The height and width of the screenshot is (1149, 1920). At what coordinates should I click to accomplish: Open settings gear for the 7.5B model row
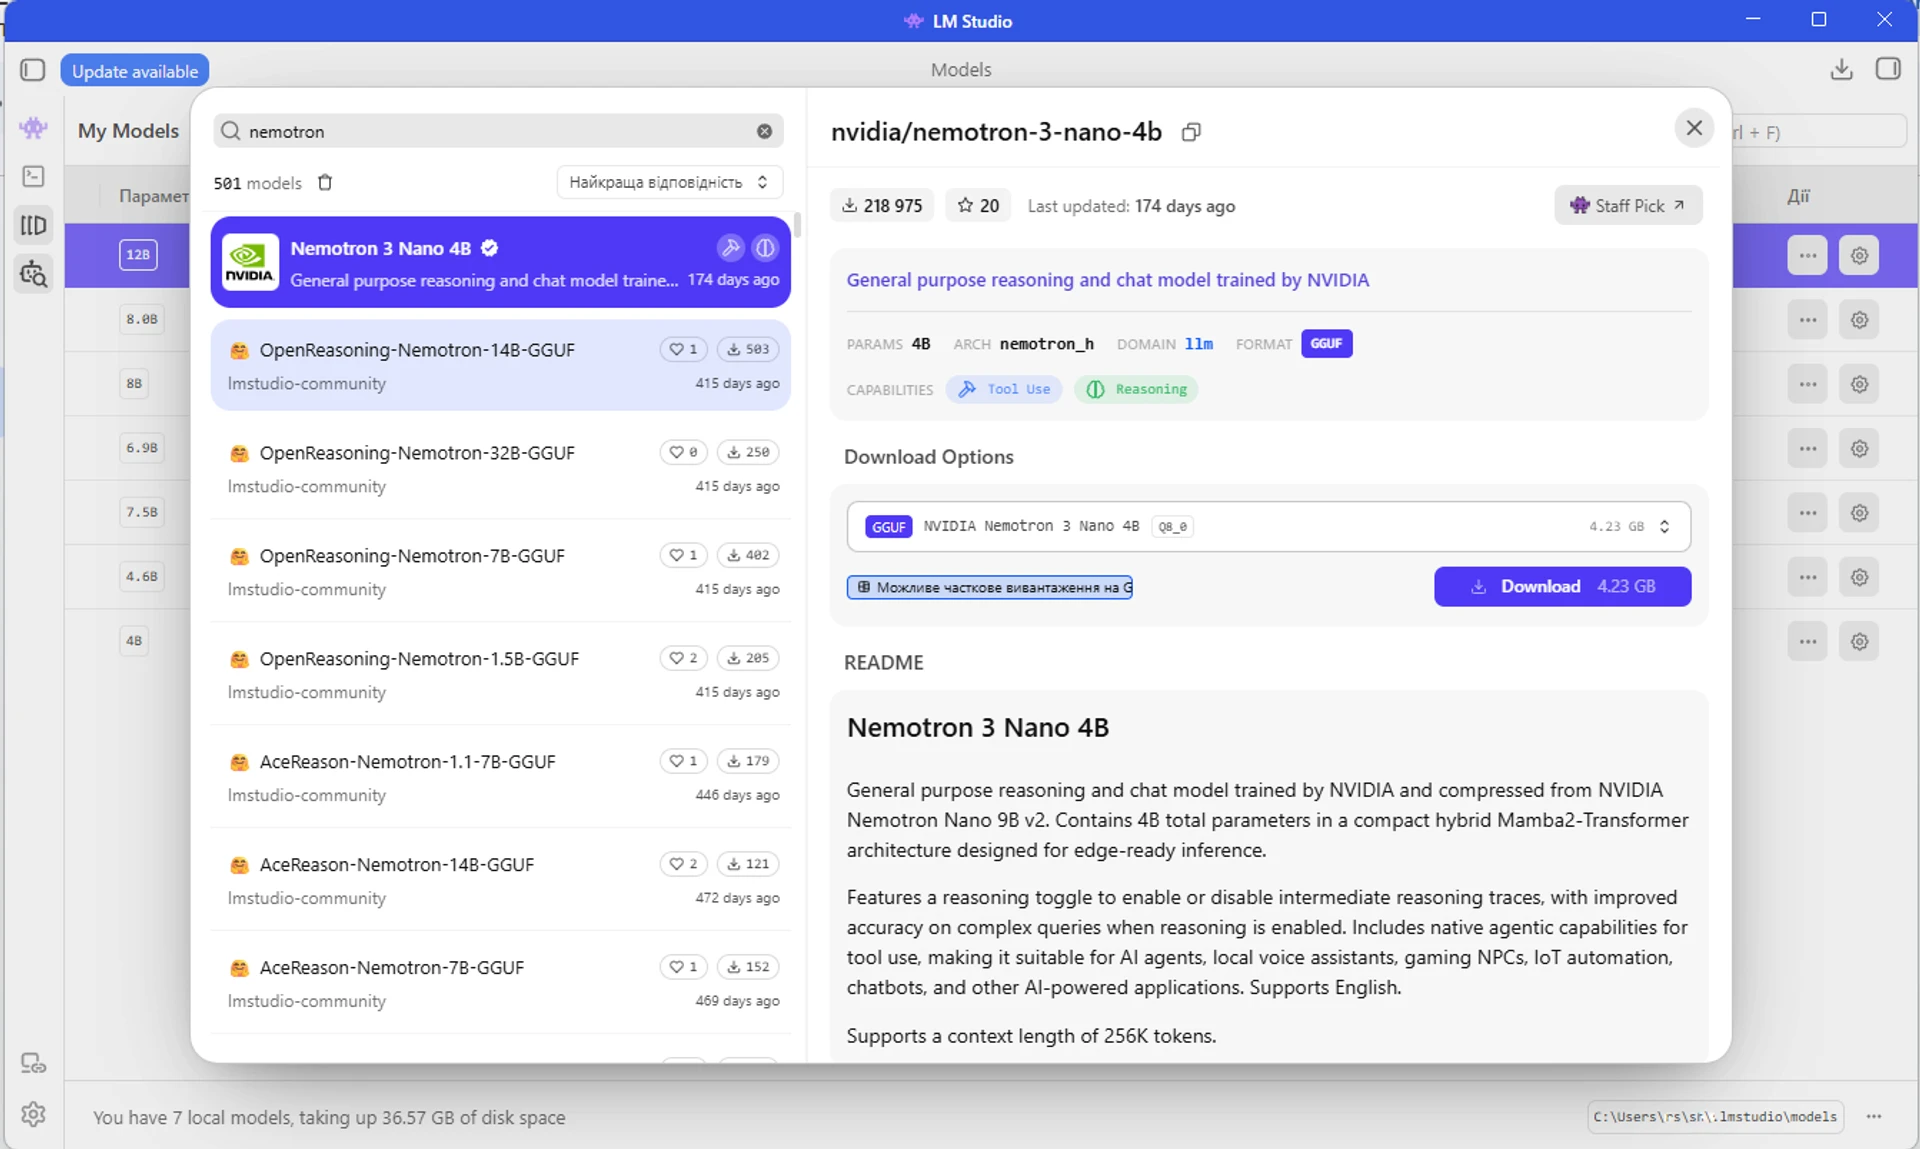1859,513
